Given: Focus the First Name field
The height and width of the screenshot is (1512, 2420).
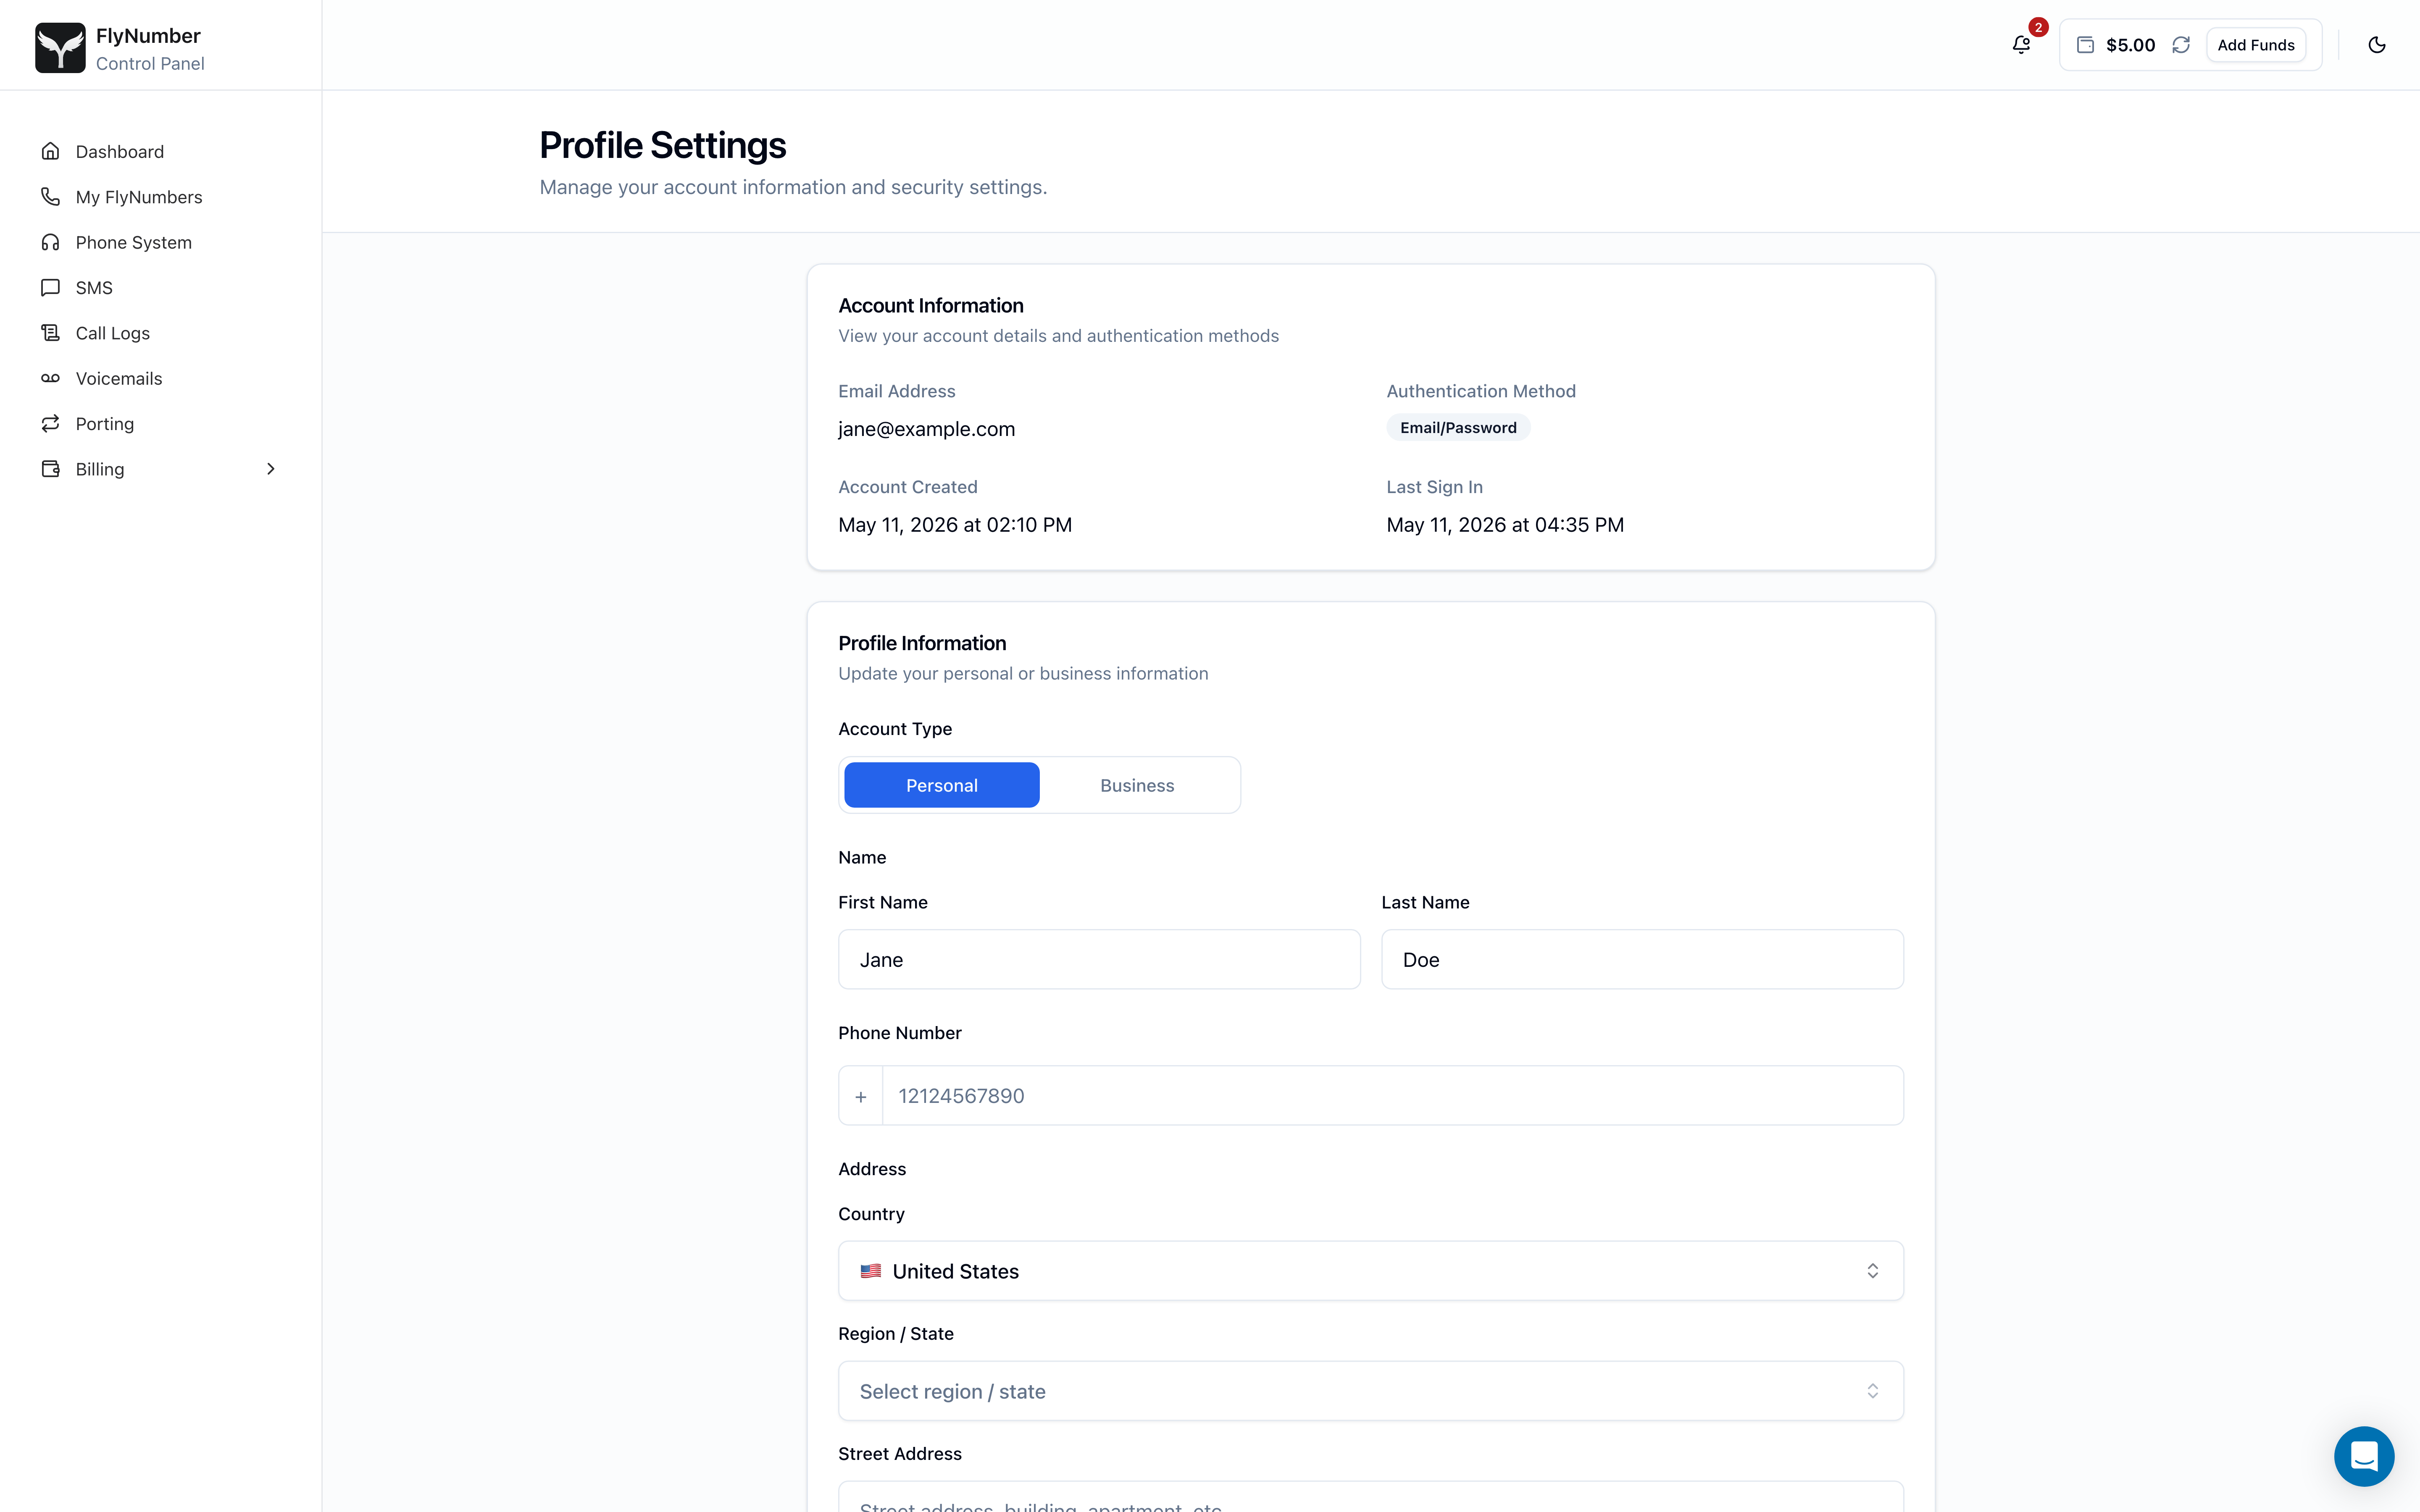Looking at the screenshot, I should pyautogui.click(x=1099, y=959).
